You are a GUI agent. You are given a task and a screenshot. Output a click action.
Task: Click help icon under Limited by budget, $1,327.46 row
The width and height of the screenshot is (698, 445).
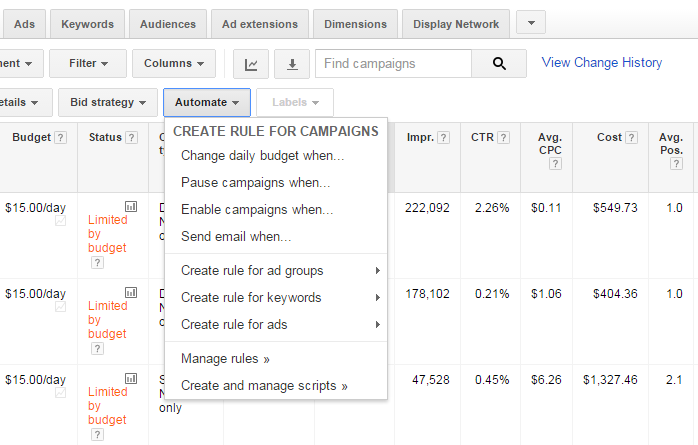97,434
